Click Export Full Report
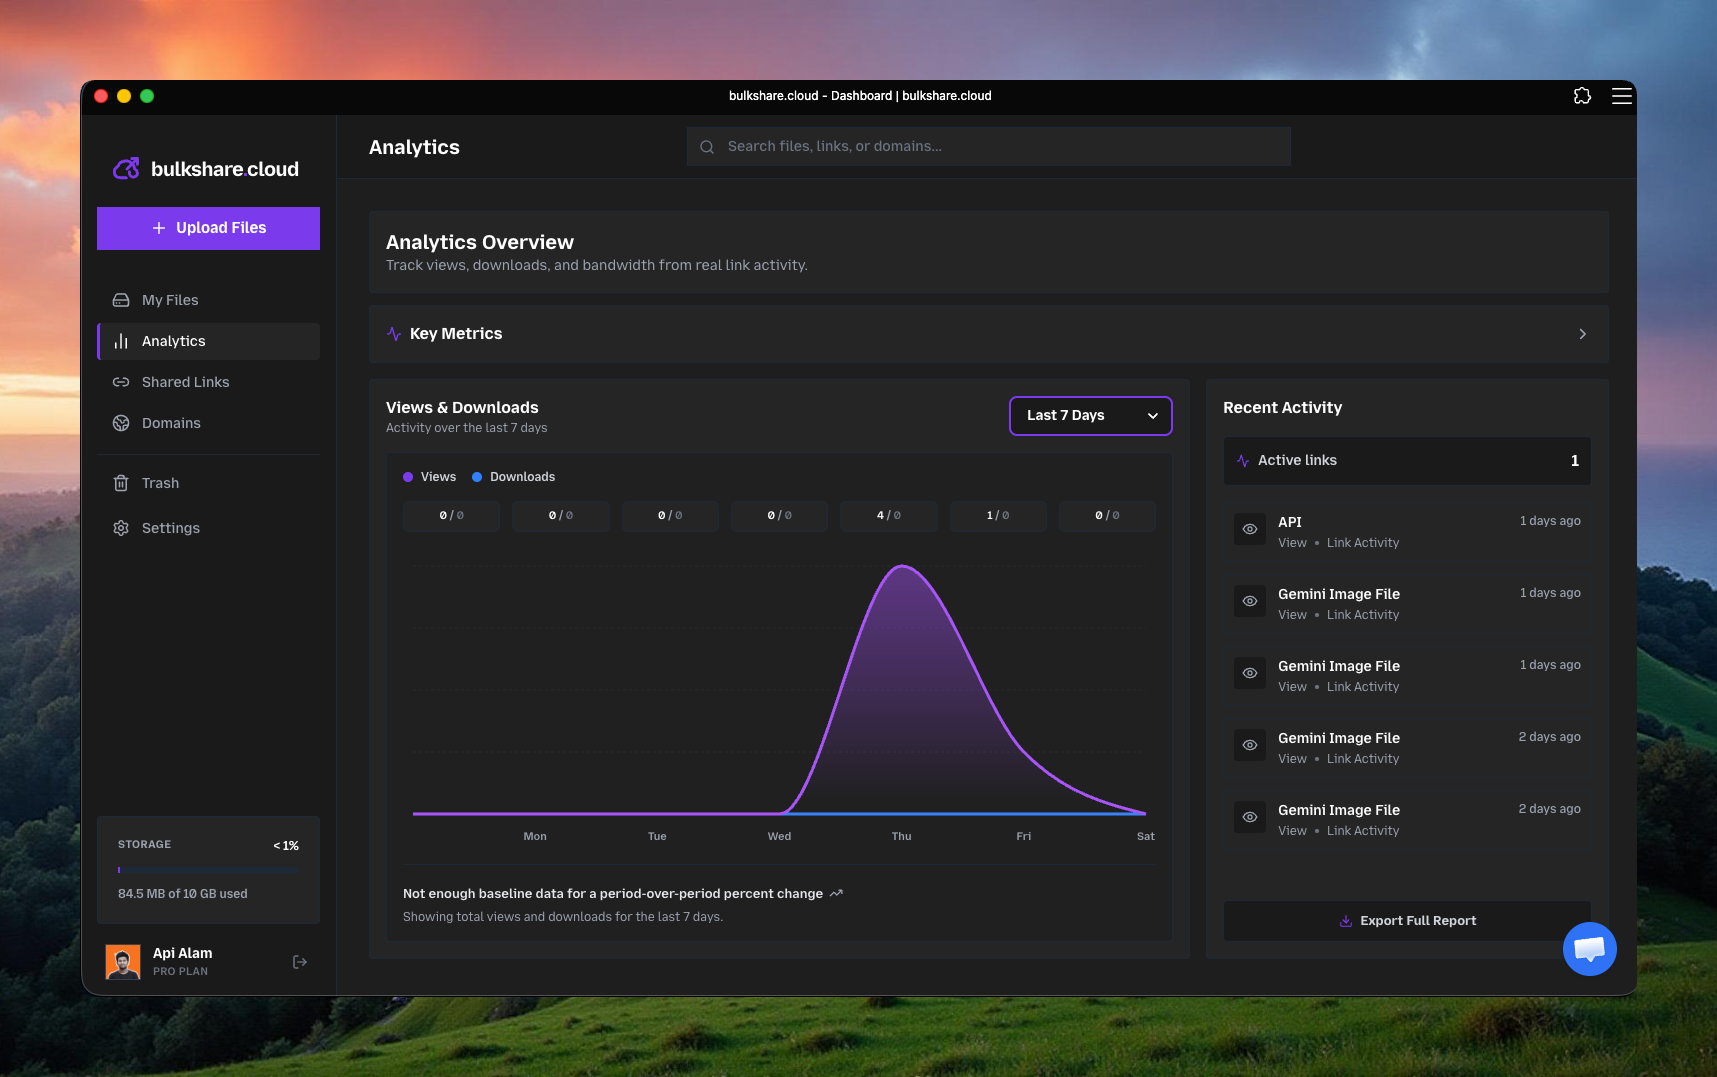The image size is (1717, 1077). click(1407, 920)
